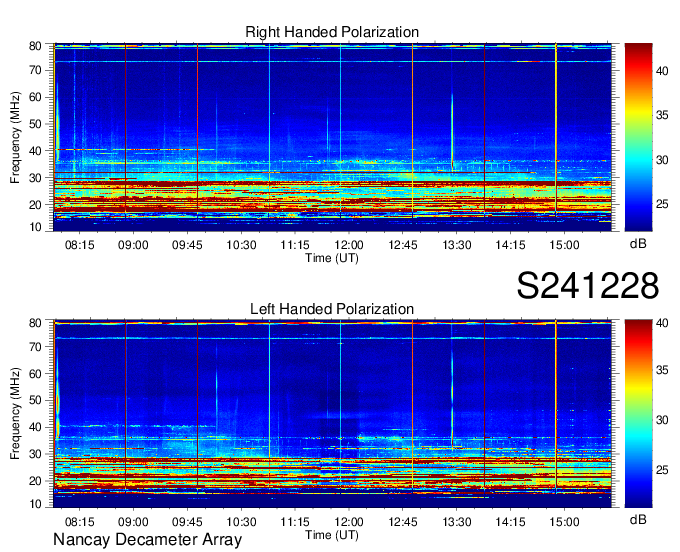Click the 10:30 tick label under Left Handed plot
The image size is (680, 552).
[x=241, y=522]
